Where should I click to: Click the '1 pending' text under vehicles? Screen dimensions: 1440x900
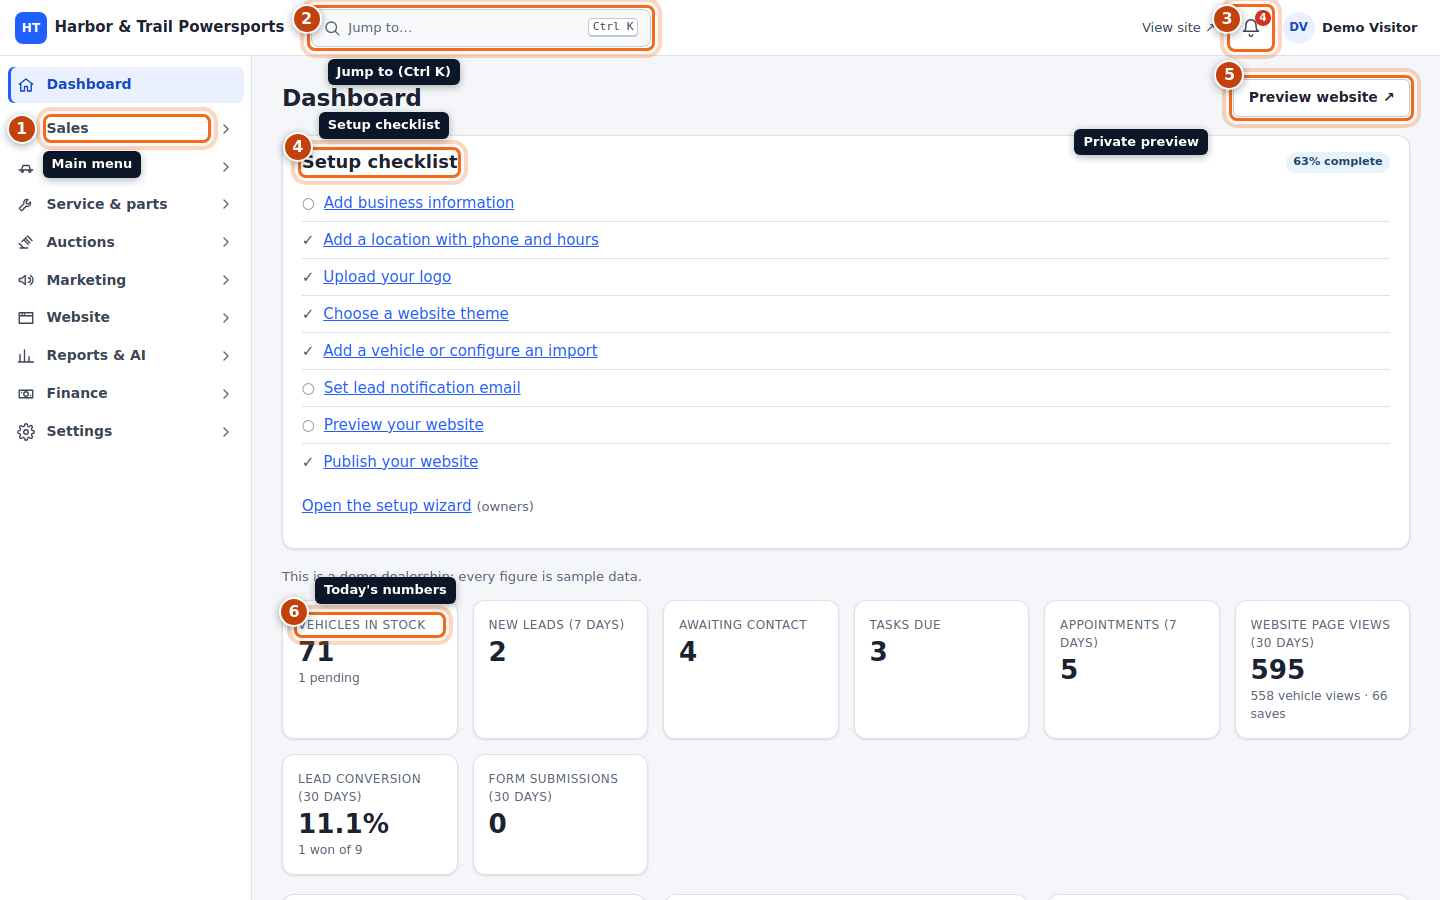(x=329, y=678)
